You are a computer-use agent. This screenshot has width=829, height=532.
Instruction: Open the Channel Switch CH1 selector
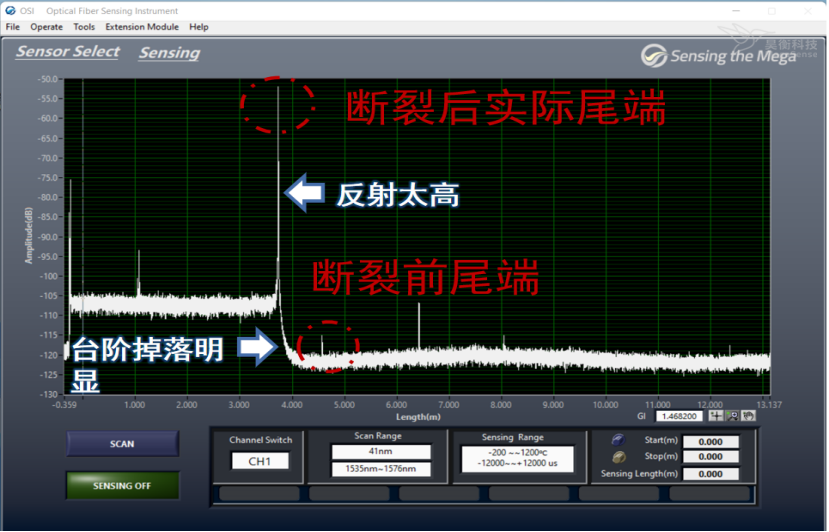(260, 461)
